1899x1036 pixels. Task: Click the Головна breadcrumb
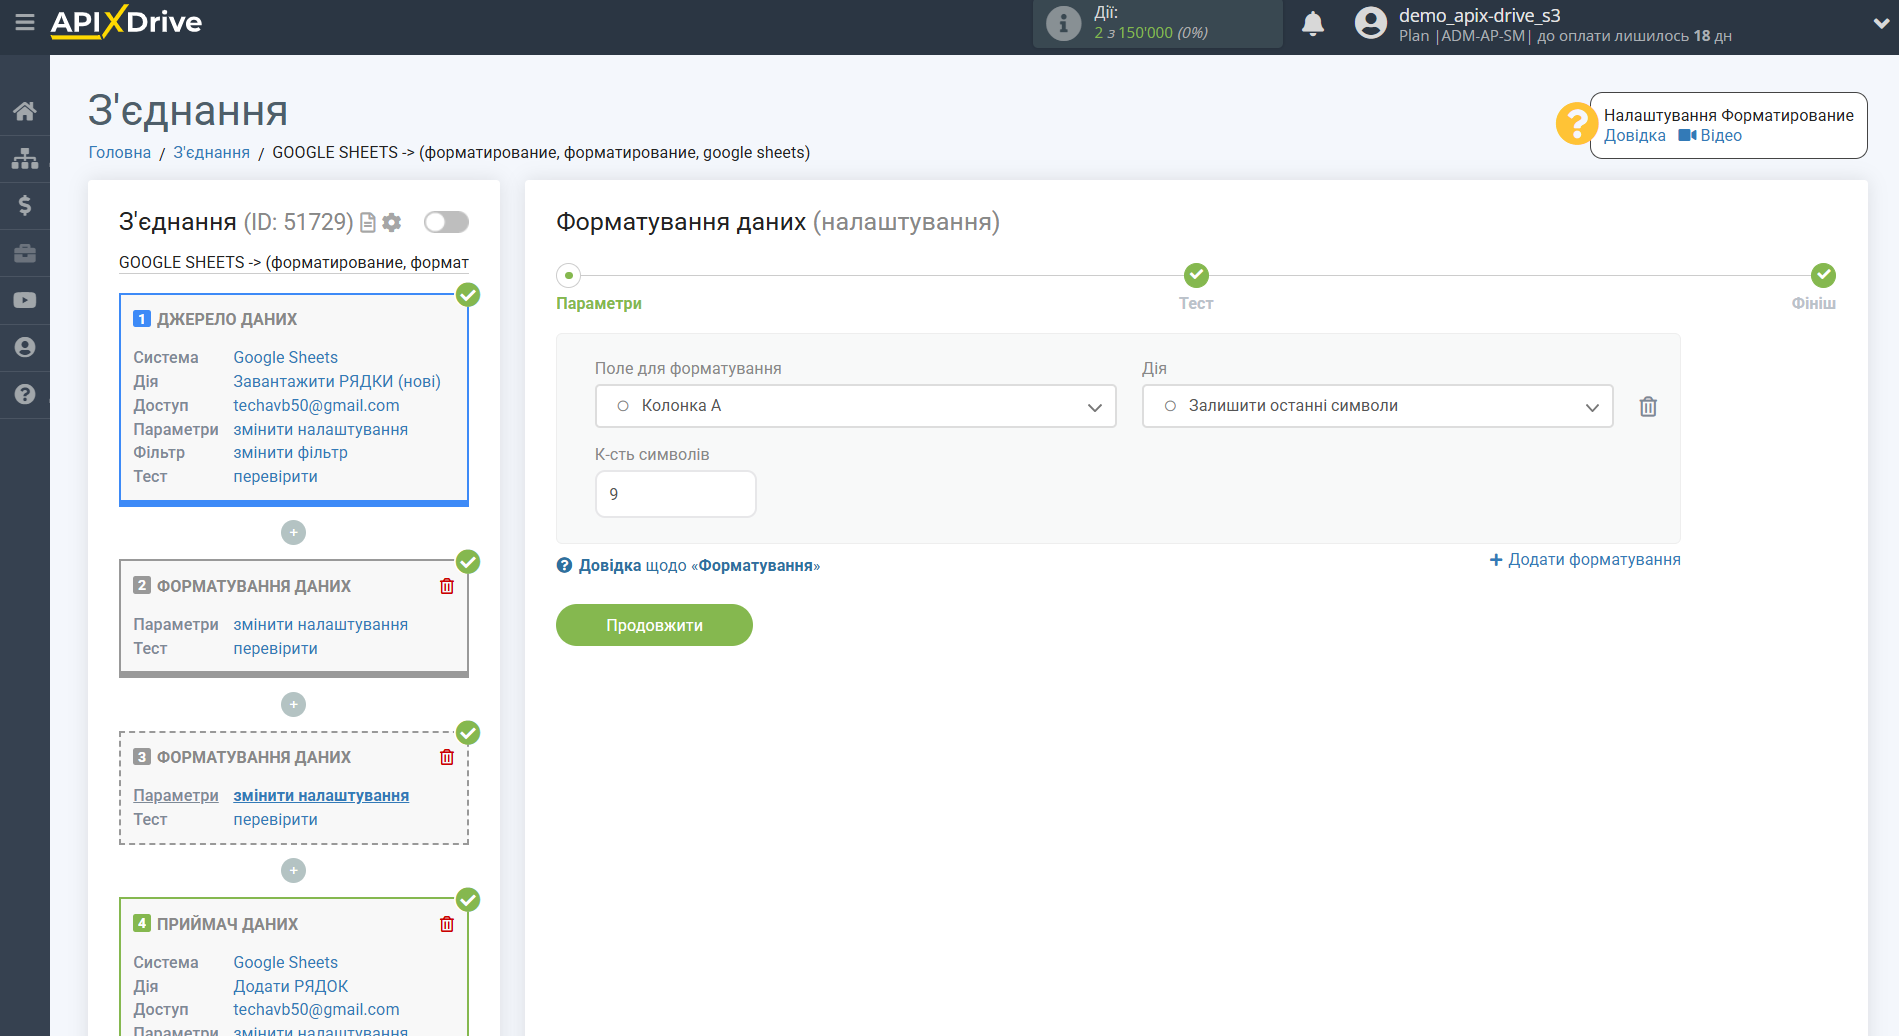click(x=120, y=153)
